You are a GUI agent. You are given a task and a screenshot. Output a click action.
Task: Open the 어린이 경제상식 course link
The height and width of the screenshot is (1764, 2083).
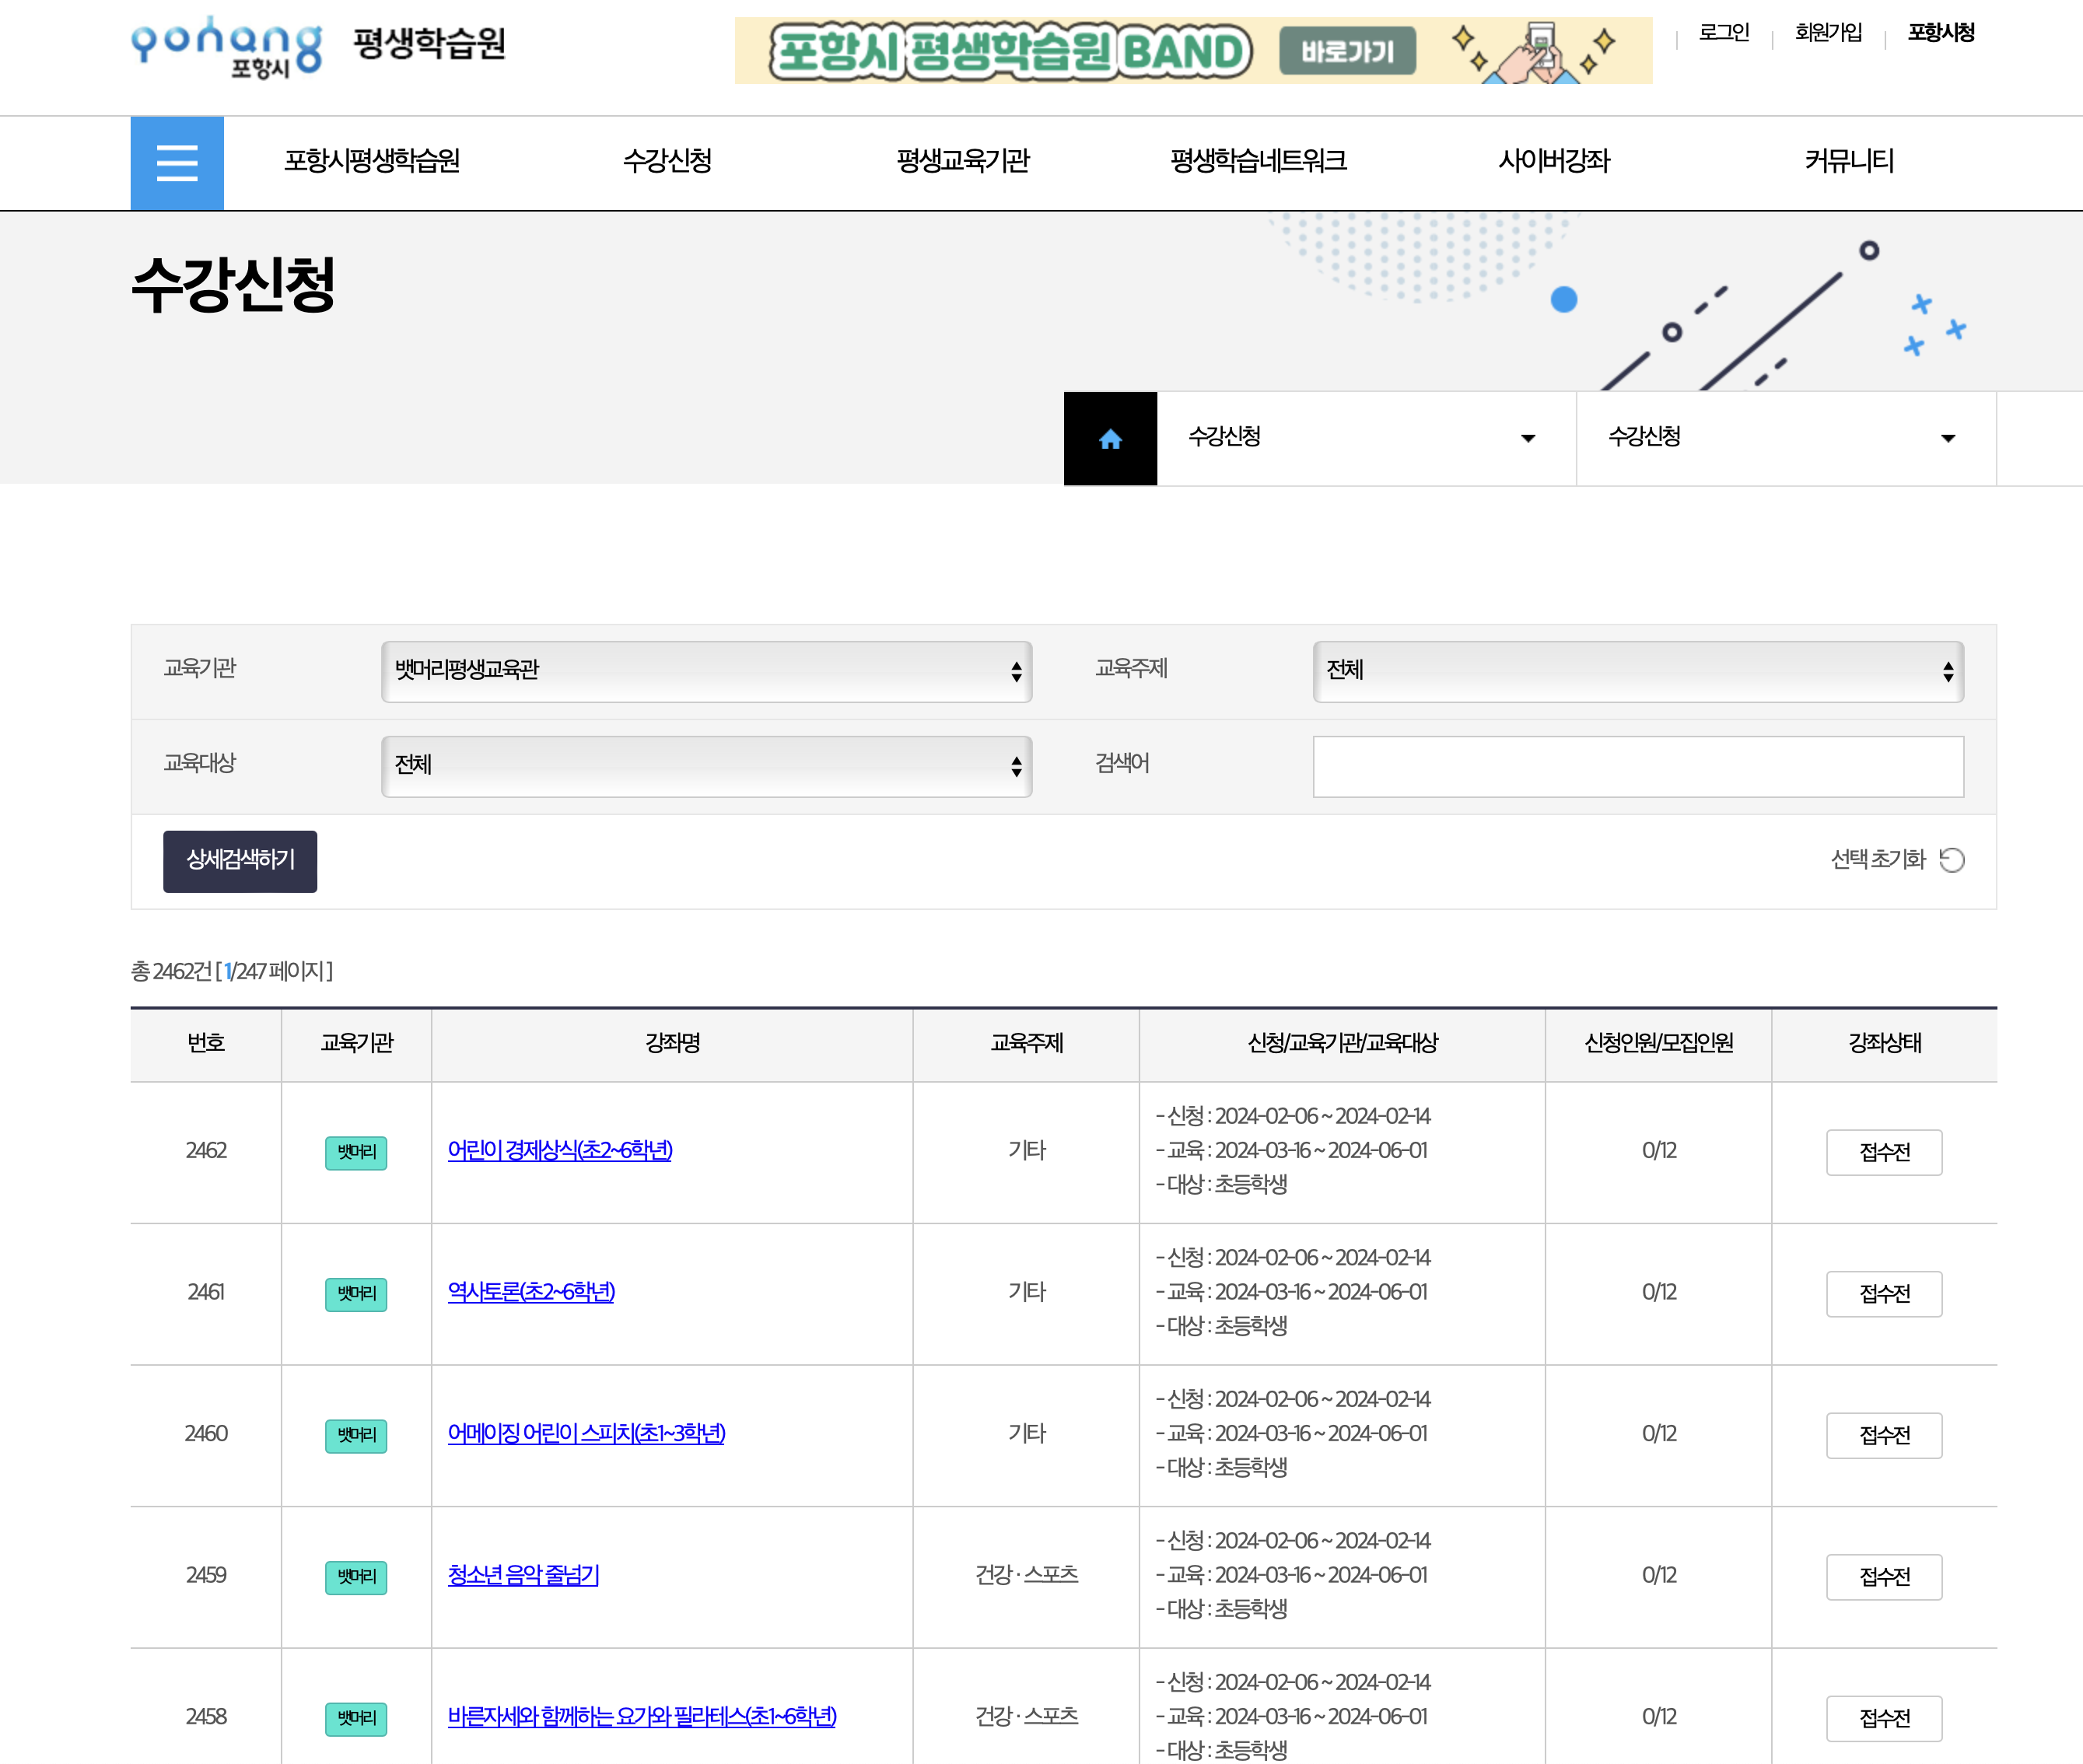pyautogui.click(x=560, y=1151)
